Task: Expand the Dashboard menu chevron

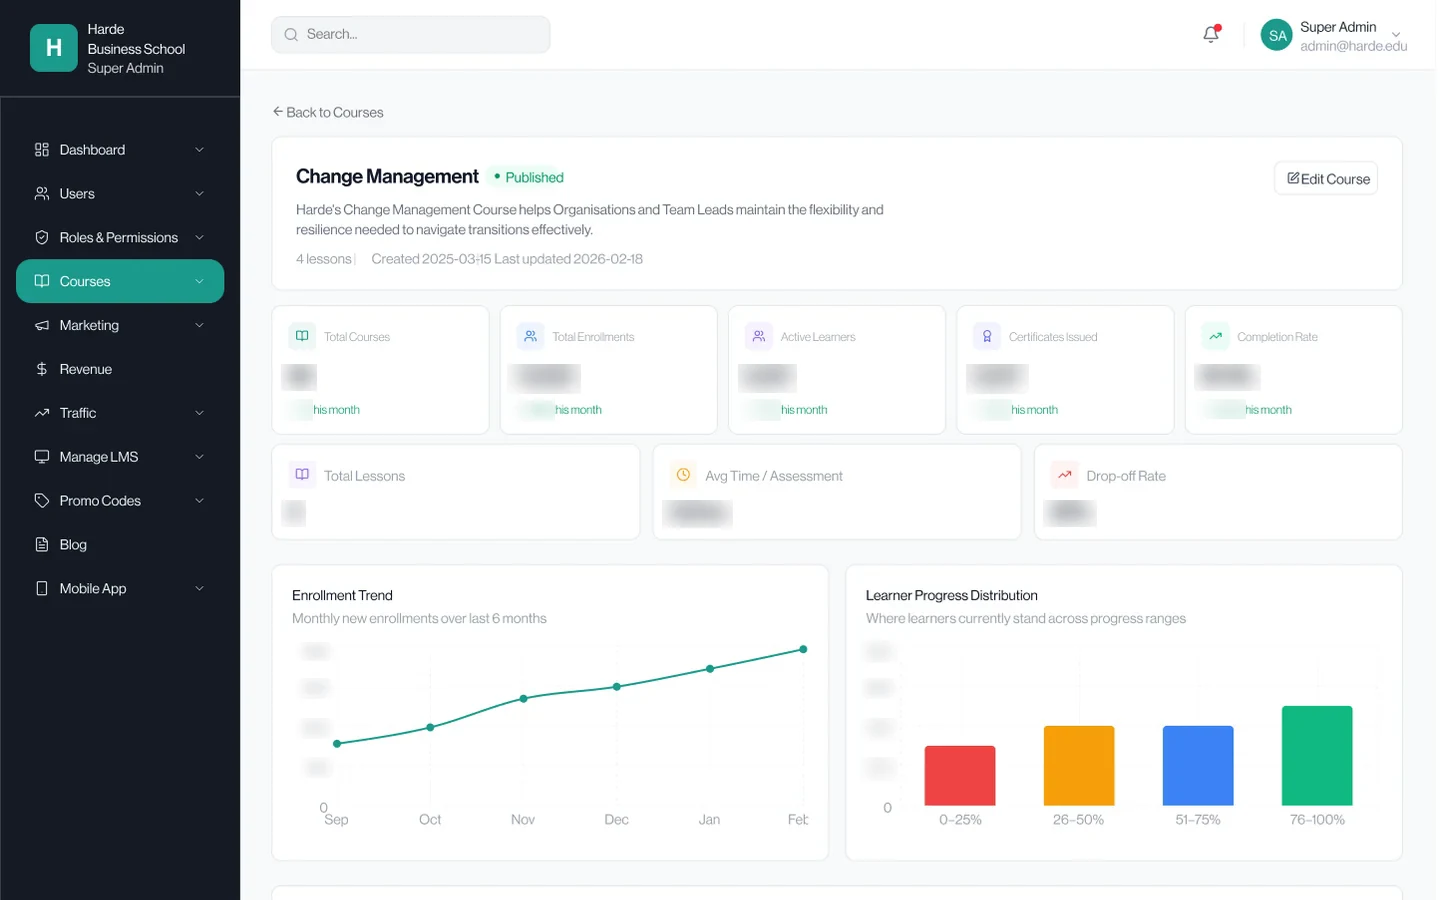Action: pyautogui.click(x=199, y=150)
